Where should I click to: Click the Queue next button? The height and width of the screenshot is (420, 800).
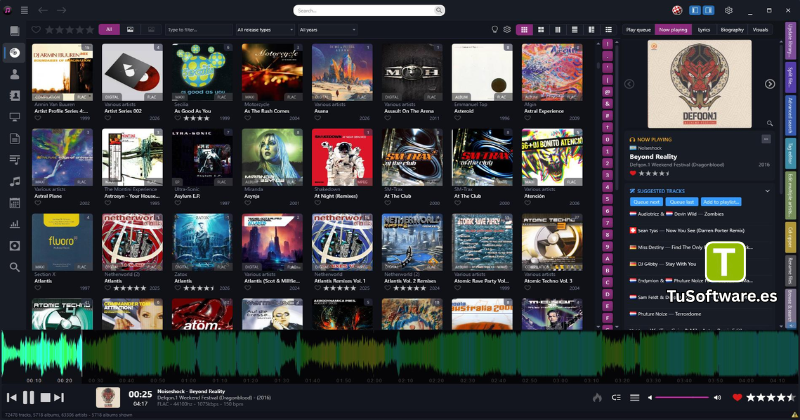pos(646,202)
